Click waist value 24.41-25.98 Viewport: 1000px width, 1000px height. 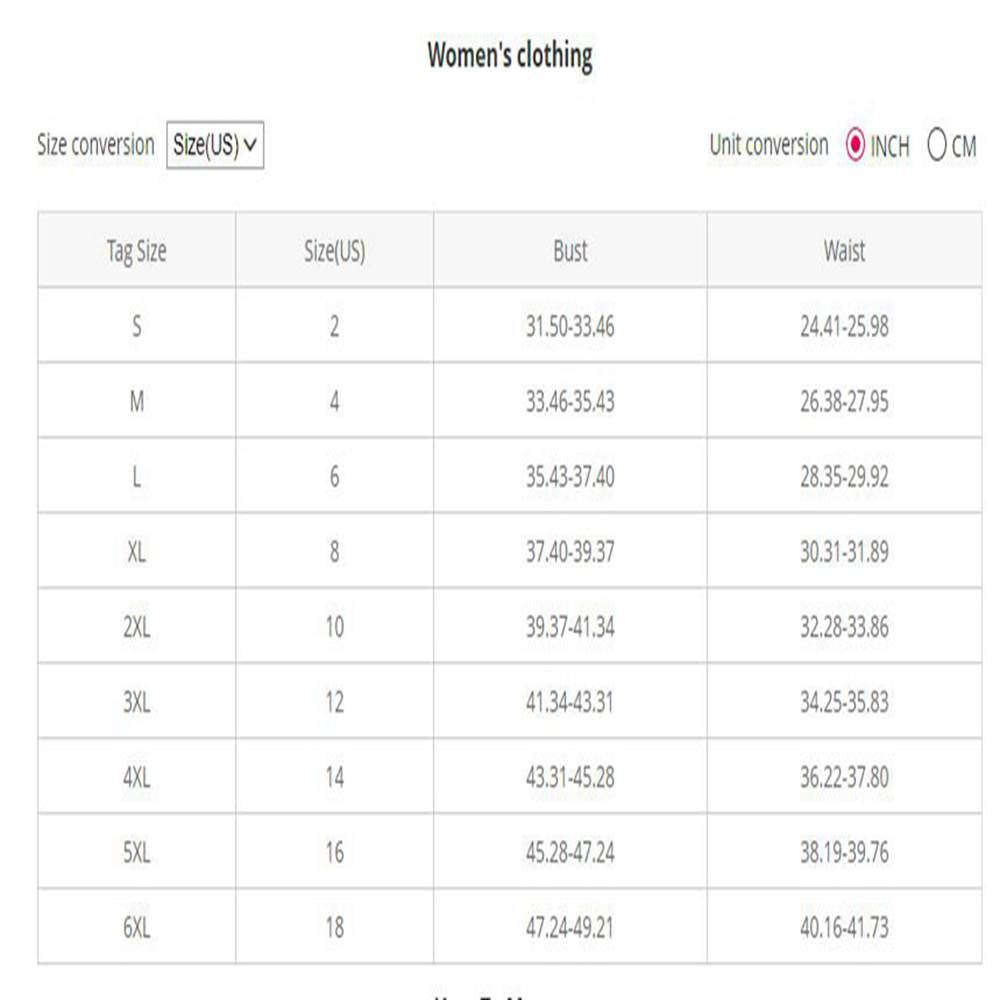[844, 326]
